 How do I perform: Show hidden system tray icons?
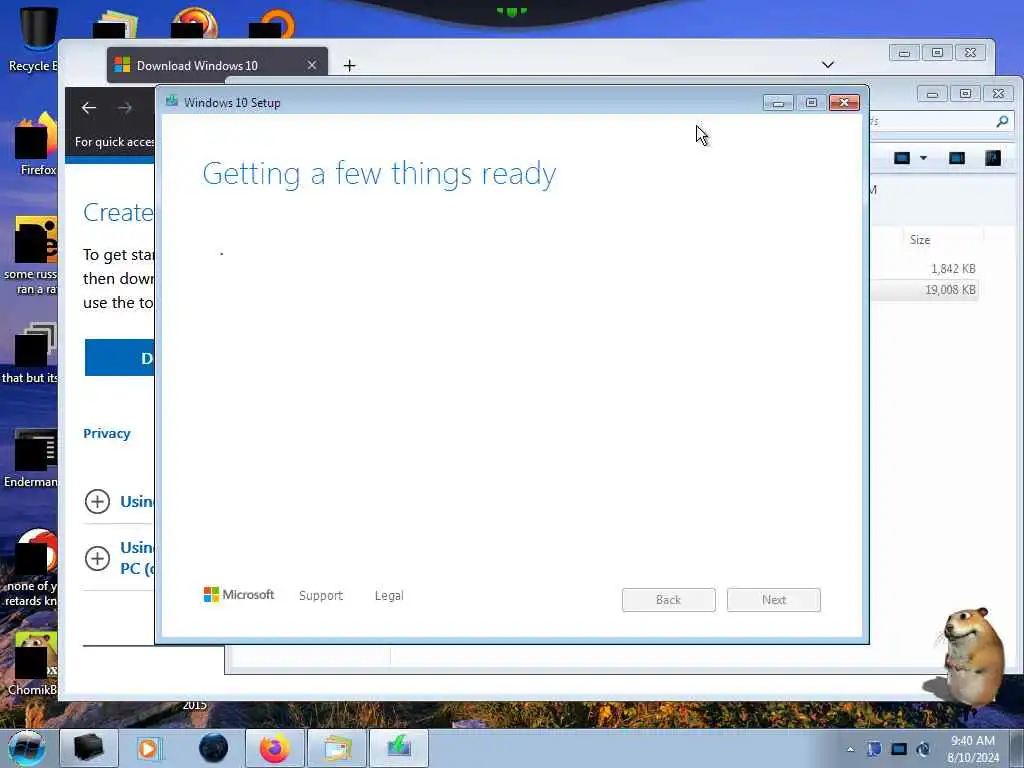pyautogui.click(x=850, y=749)
